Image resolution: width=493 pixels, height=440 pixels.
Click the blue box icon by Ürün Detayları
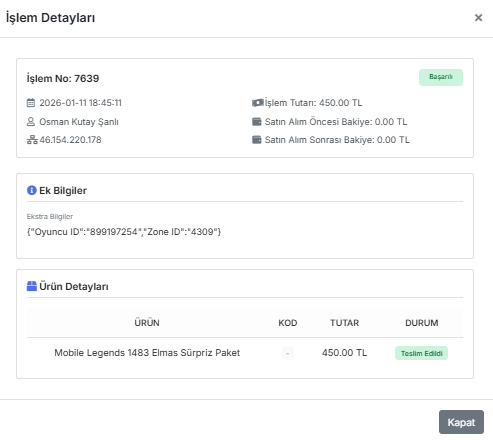pyautogui.click(x=32, y=286)
